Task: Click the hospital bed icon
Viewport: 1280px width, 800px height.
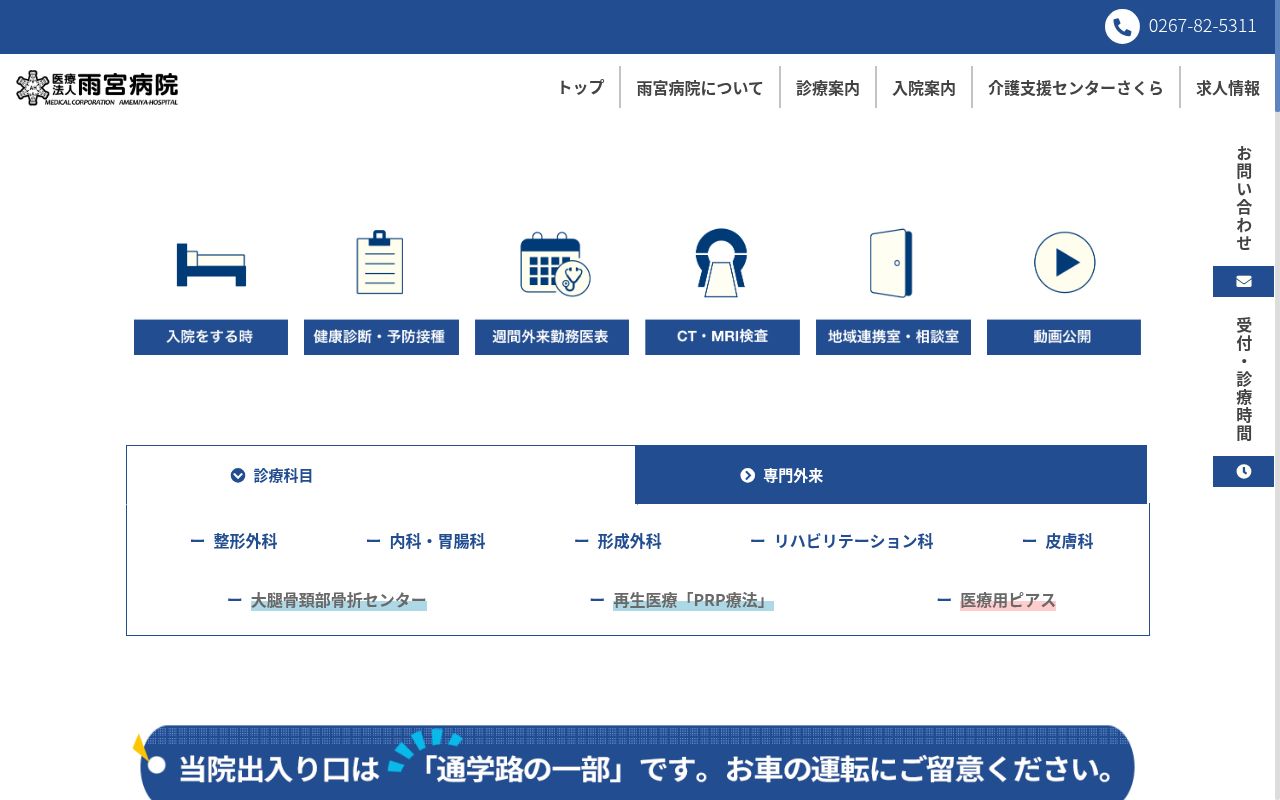Action: [x=211, y=264]
